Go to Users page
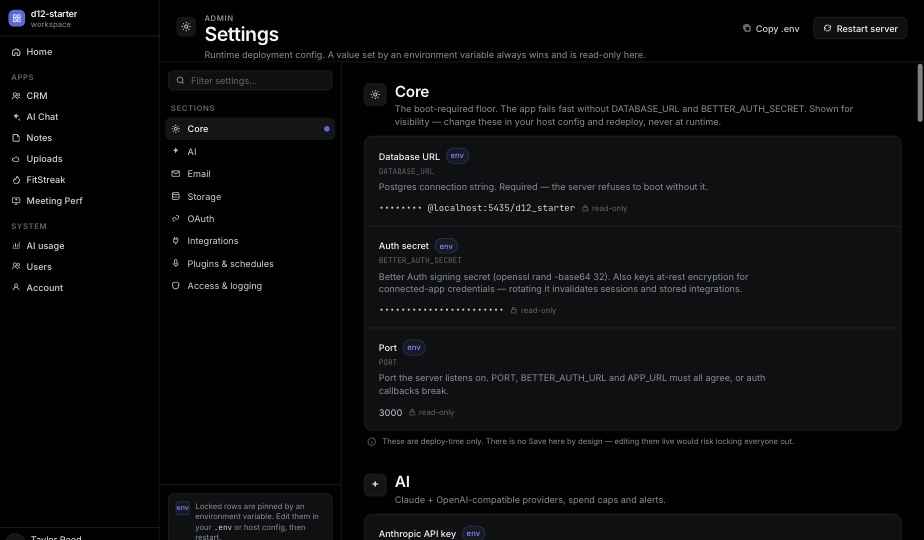The width and height of the screenshot is (924, 540). [x=80, y=267]
